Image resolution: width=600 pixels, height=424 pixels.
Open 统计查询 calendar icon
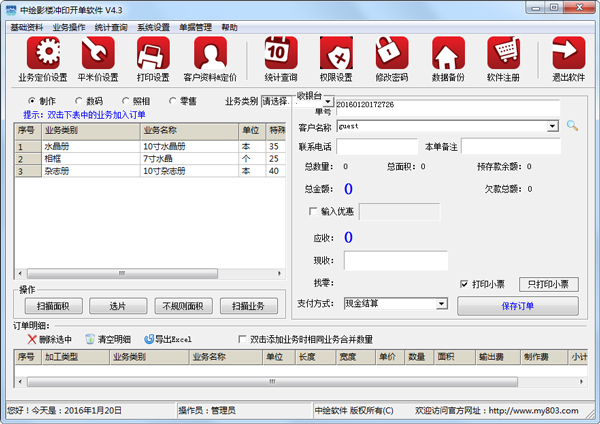pyautogui.click(x=281, y=53)
